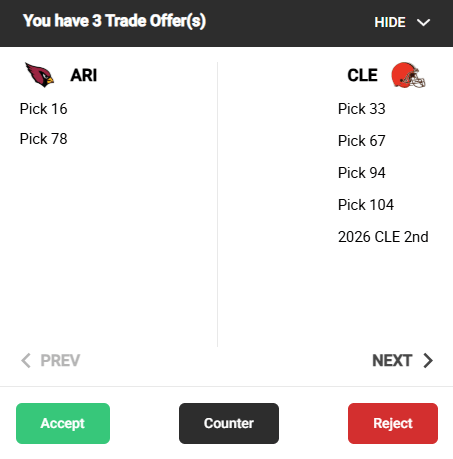Accept the trade offer

pyautogui.click(x=63, y=423)
